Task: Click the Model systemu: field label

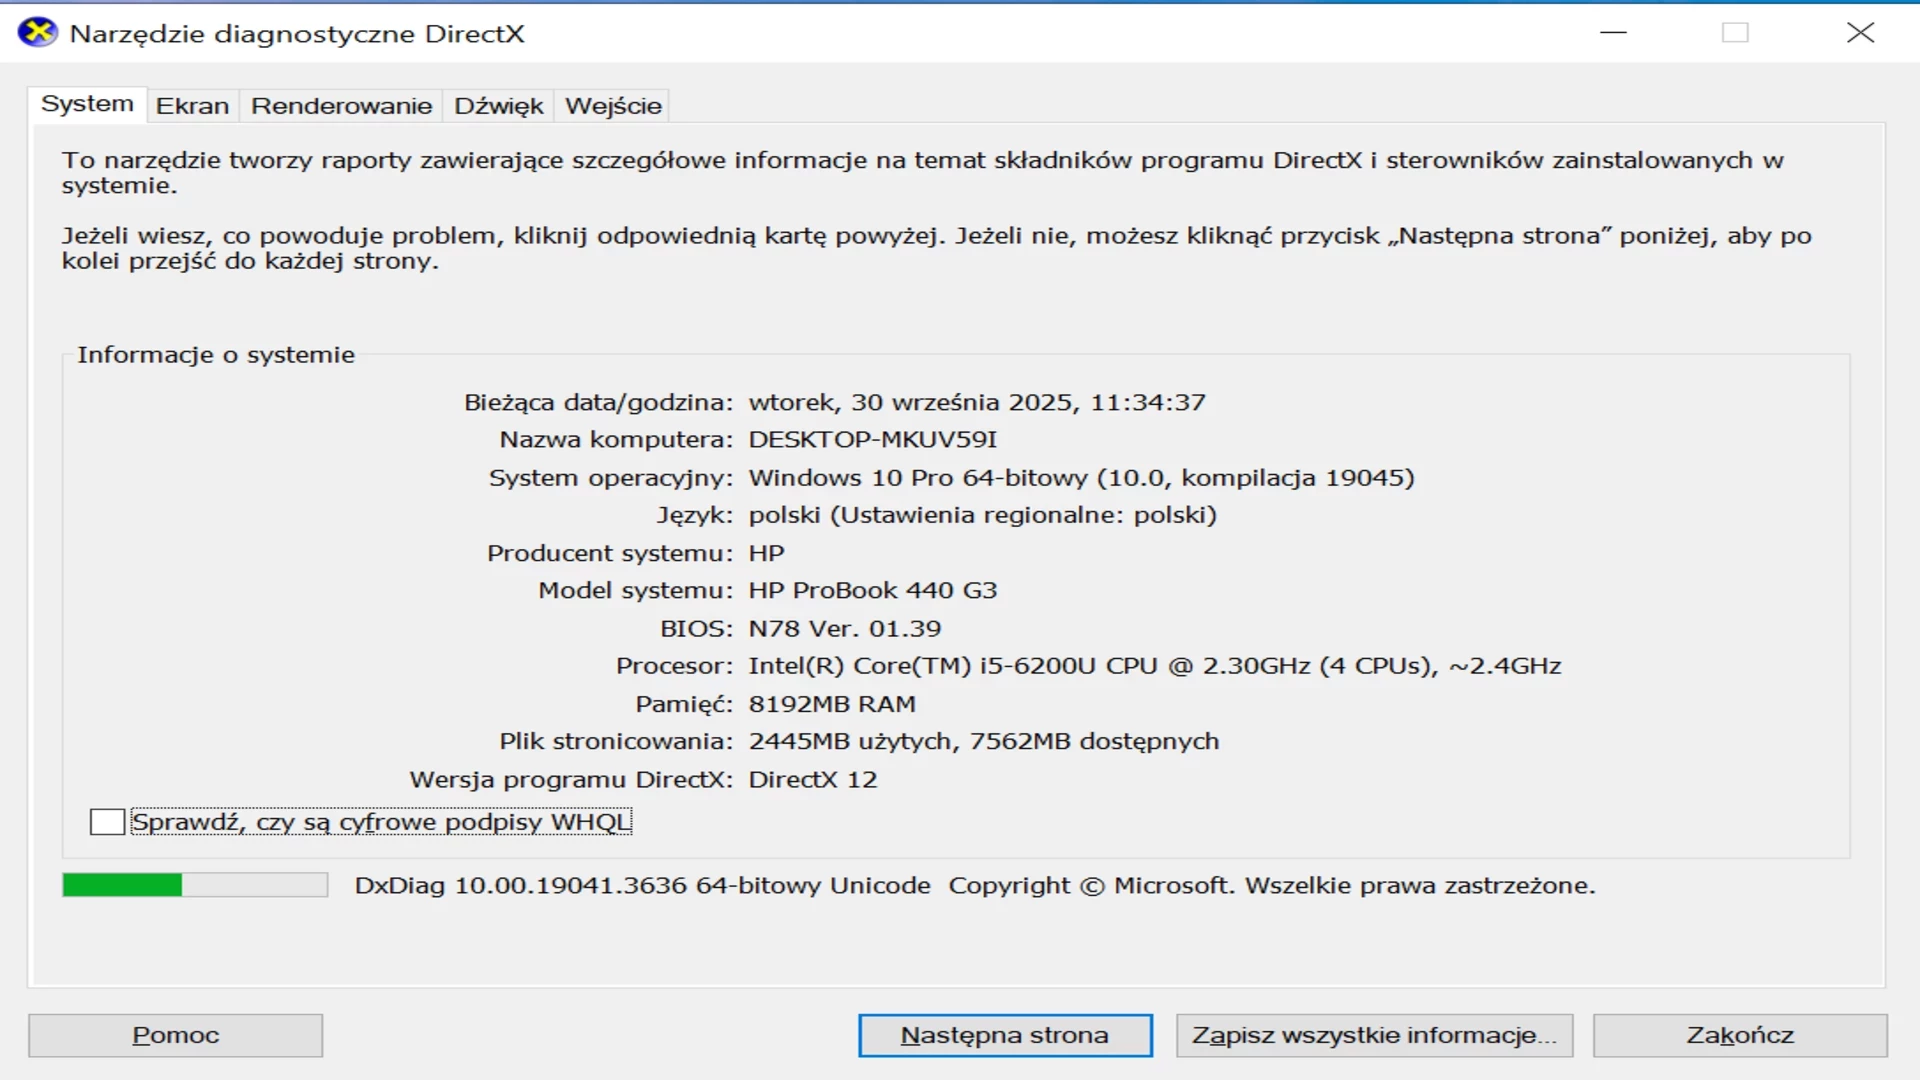Action: click(x=636, y=591)
